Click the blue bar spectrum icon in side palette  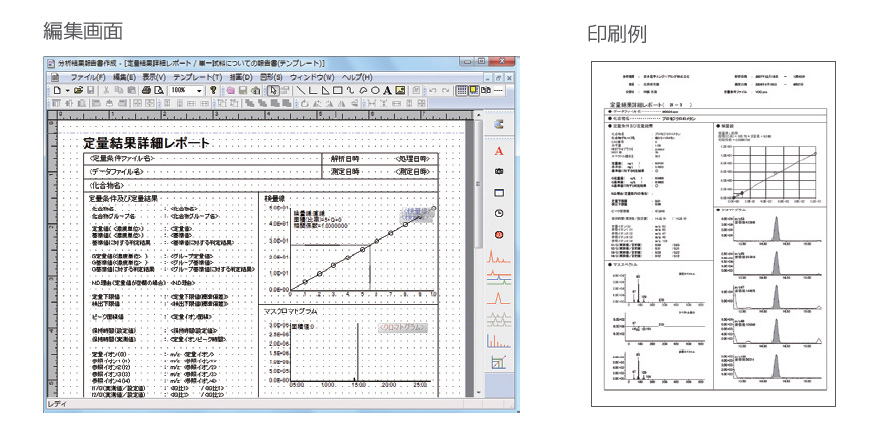click(x=498, y=362)
